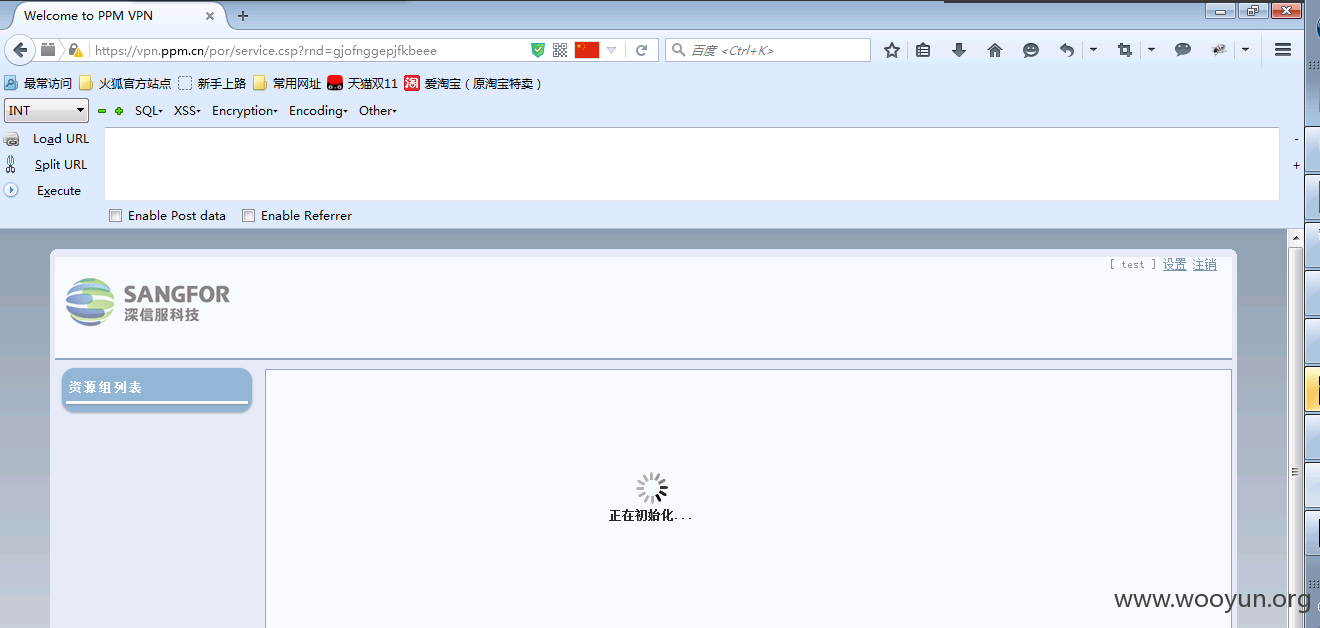The image size is (1320, 628).
Task: Open dropdown arrow next to undo icon
Action: 1093,50
